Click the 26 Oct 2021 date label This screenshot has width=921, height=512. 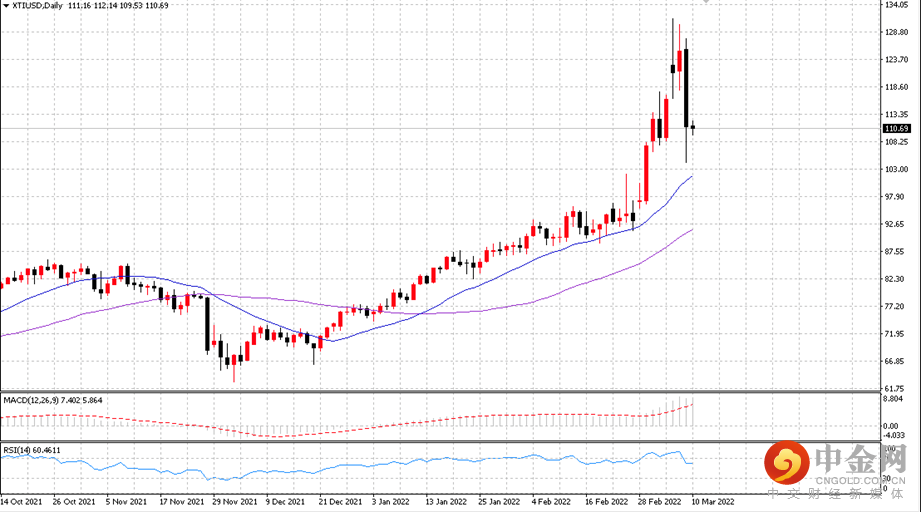click(73, 502)
